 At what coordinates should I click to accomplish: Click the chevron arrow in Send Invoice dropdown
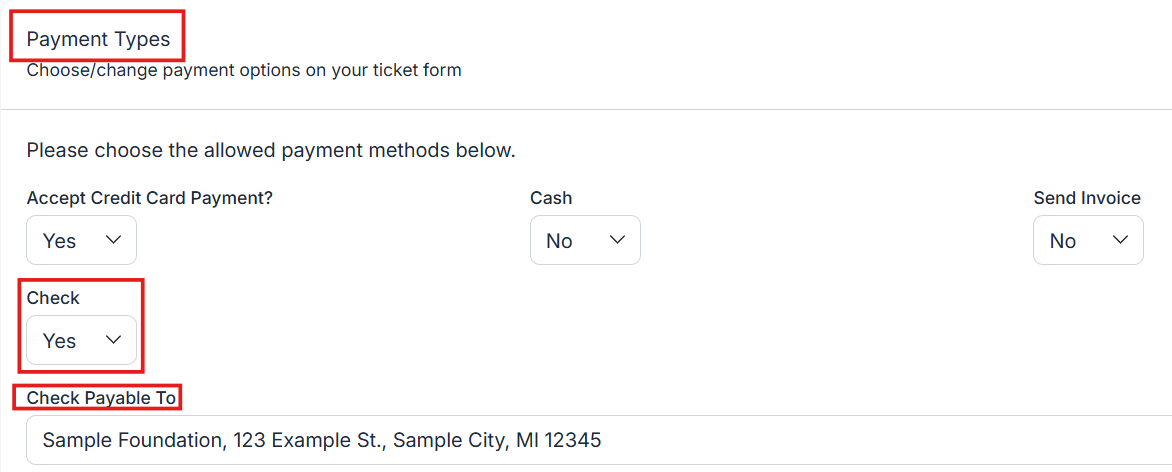1120,240
